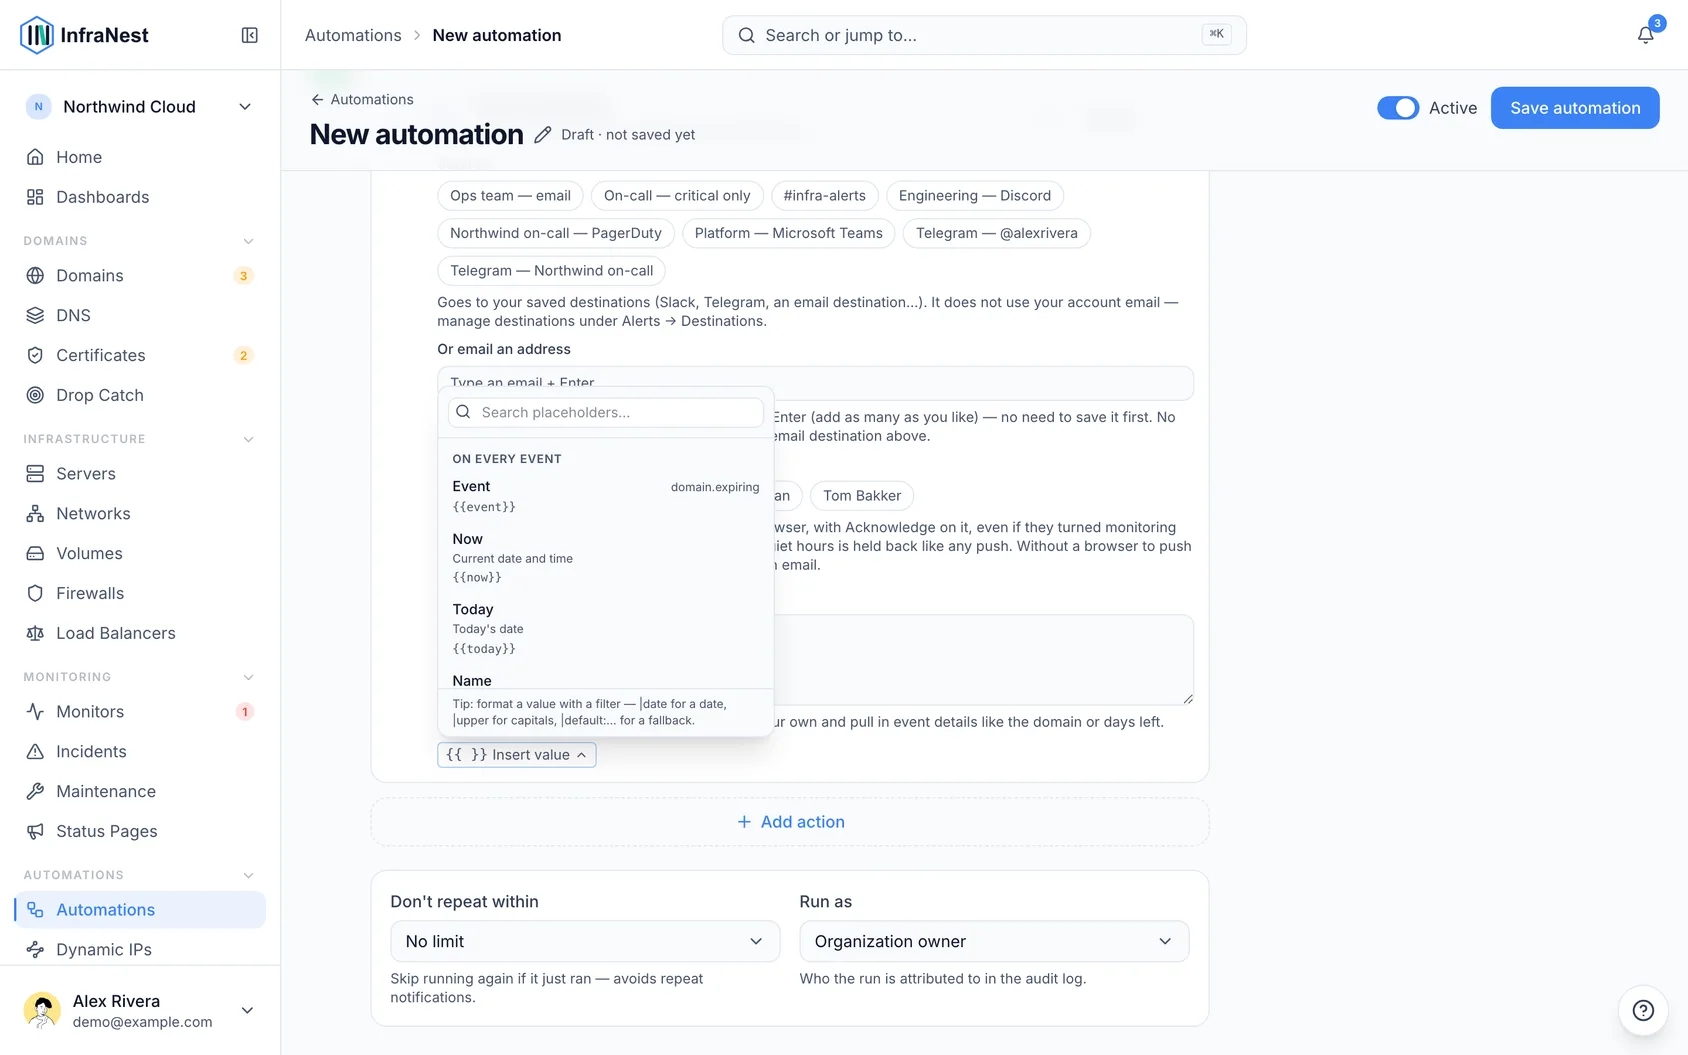Open Dynamic IPs in the sidebar
This screenshot has width=1688, height=1055.
point(140,949)
